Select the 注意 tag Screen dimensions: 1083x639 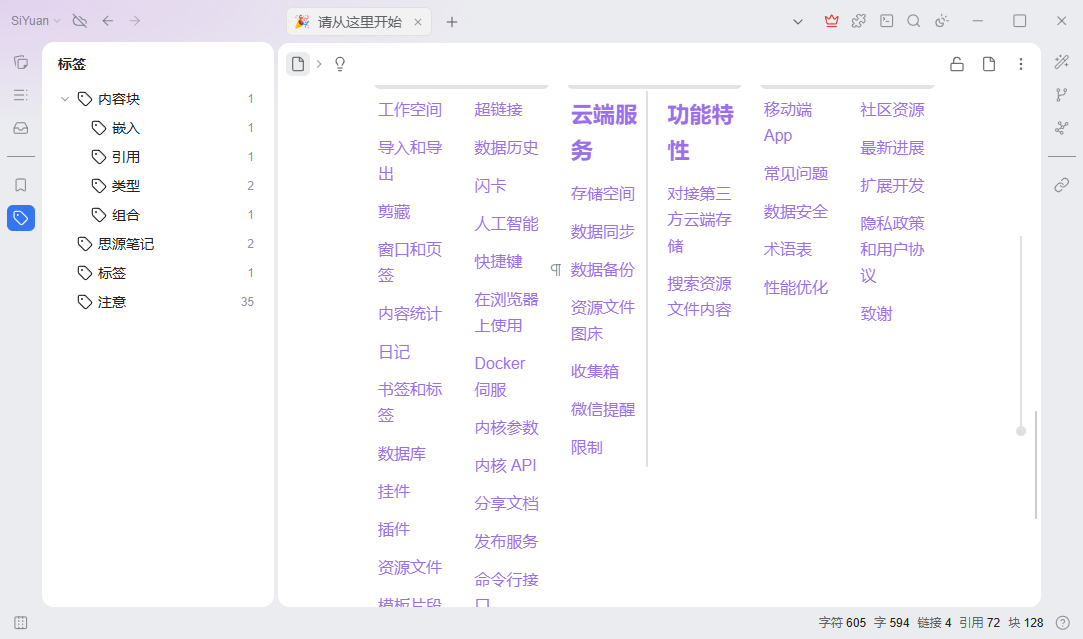158,302
